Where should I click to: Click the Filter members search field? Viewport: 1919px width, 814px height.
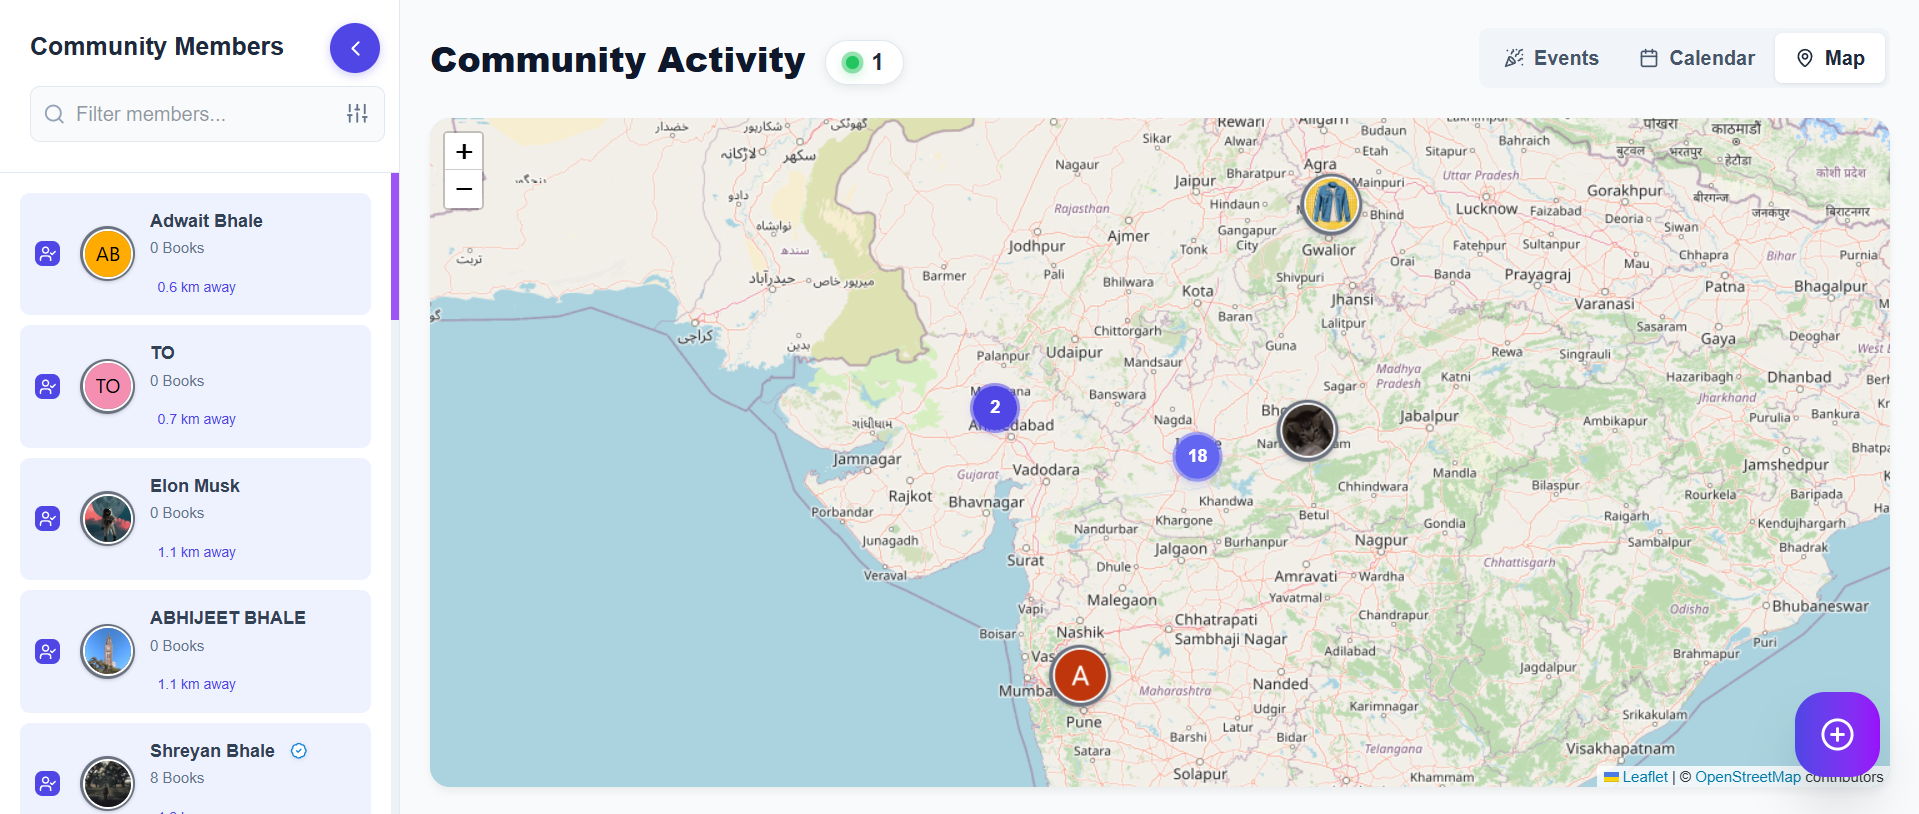coord(207,114)
